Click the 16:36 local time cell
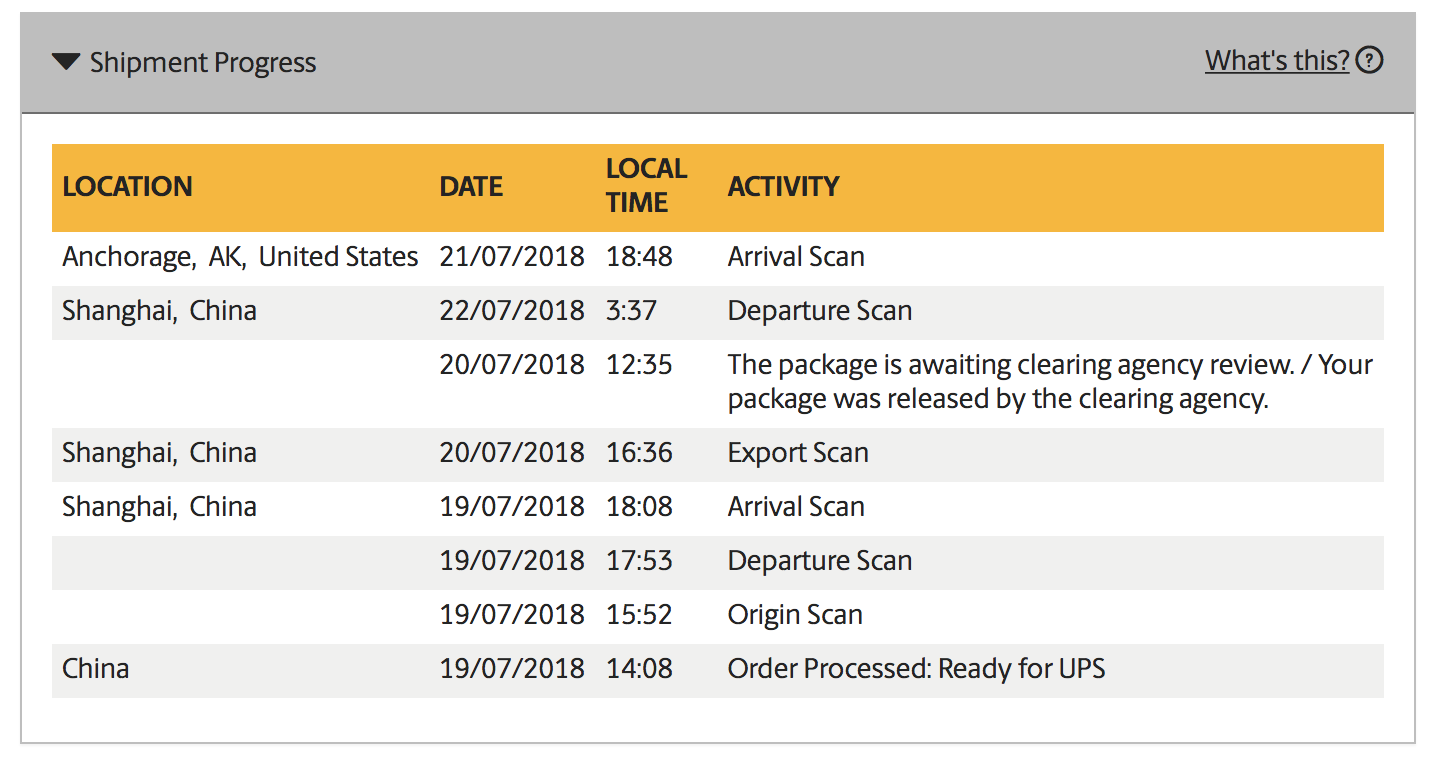This screenshot has width=1432, height=772. (639, 453)
